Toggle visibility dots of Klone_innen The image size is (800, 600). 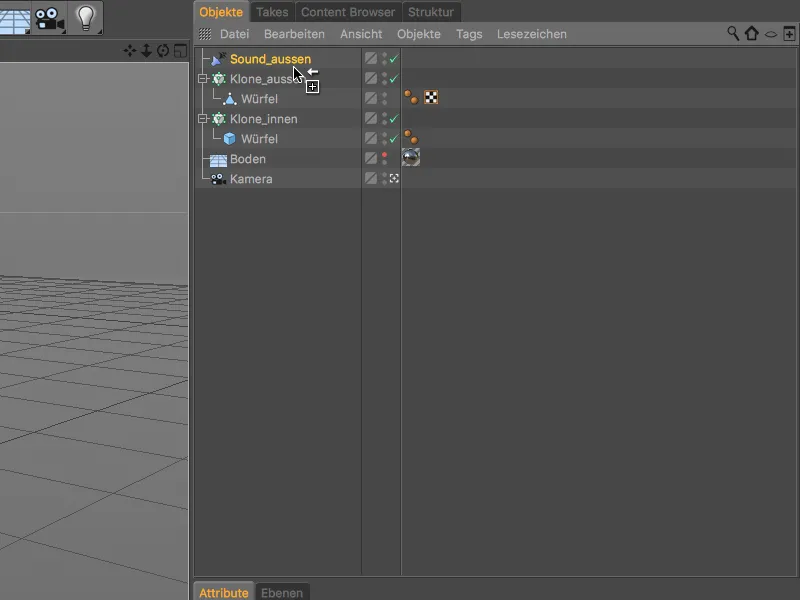(385, 119)
